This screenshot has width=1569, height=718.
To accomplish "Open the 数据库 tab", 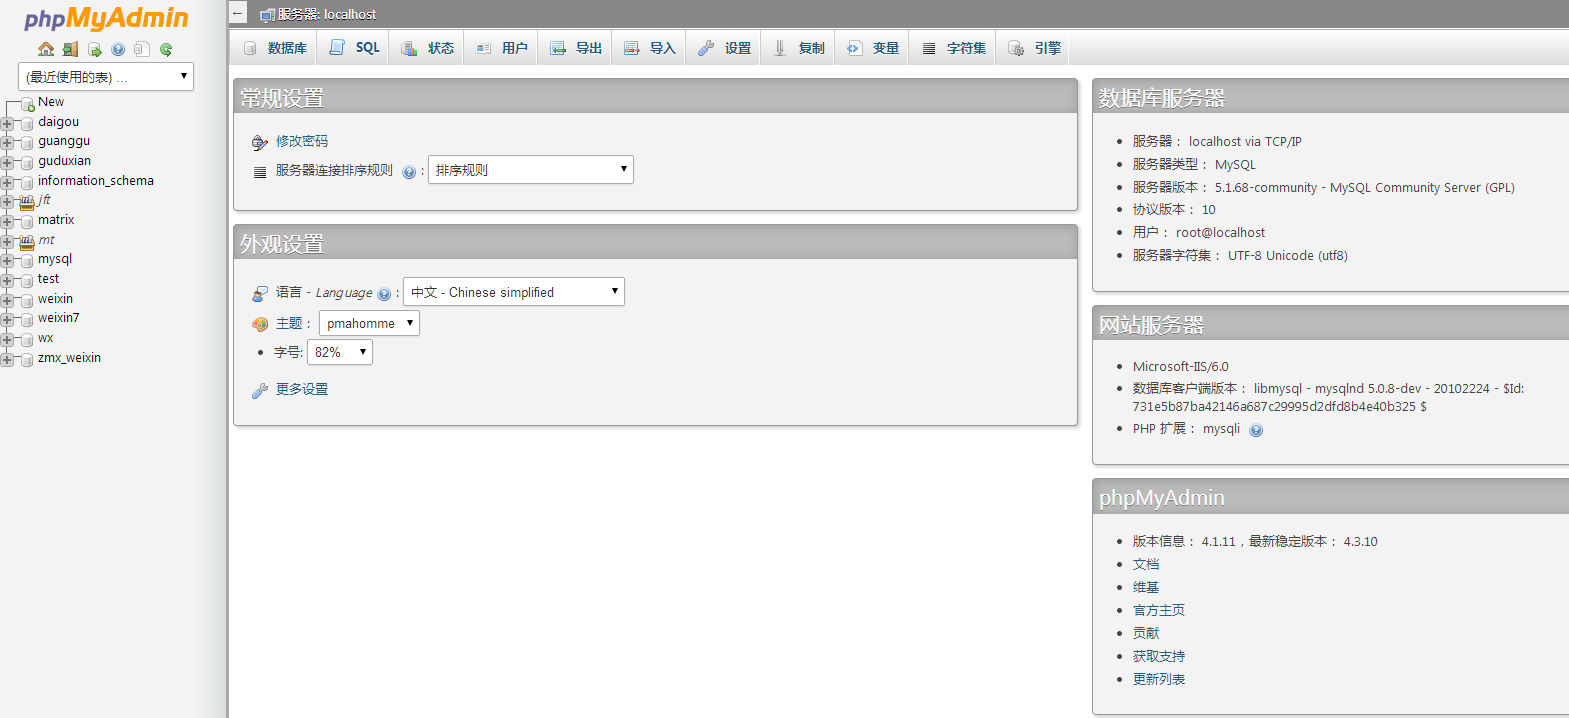I will coord(275,48).
